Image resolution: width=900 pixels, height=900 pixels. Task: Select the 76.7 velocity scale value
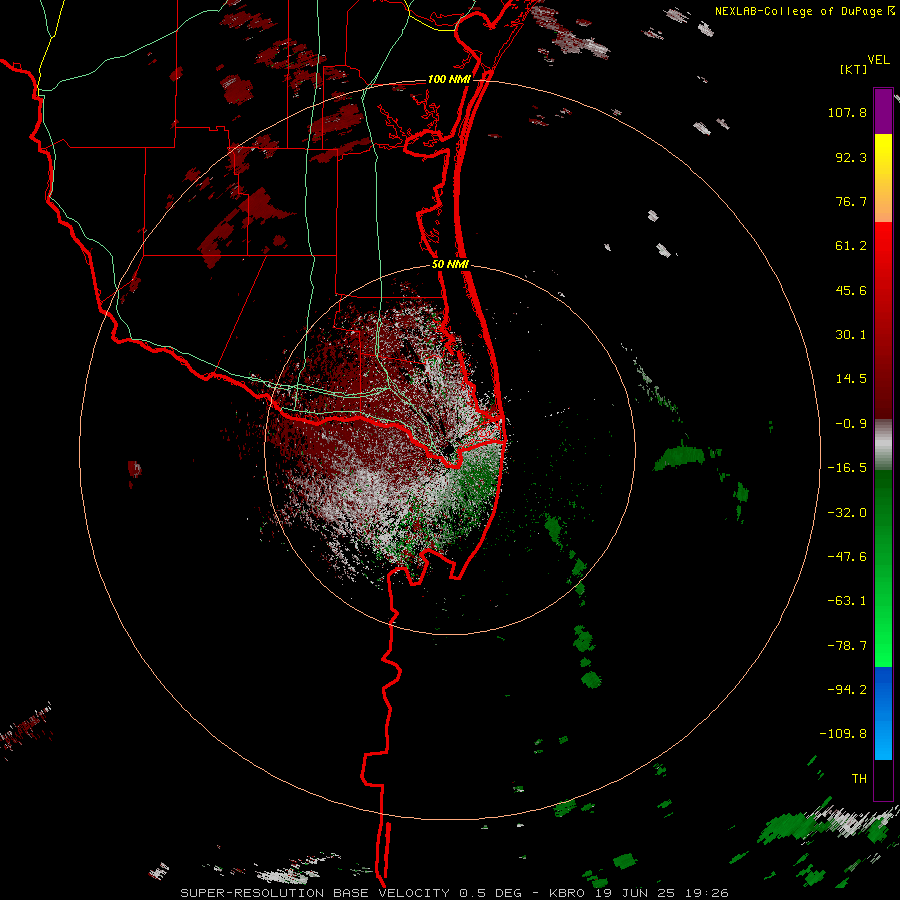(x=851, y=201)
